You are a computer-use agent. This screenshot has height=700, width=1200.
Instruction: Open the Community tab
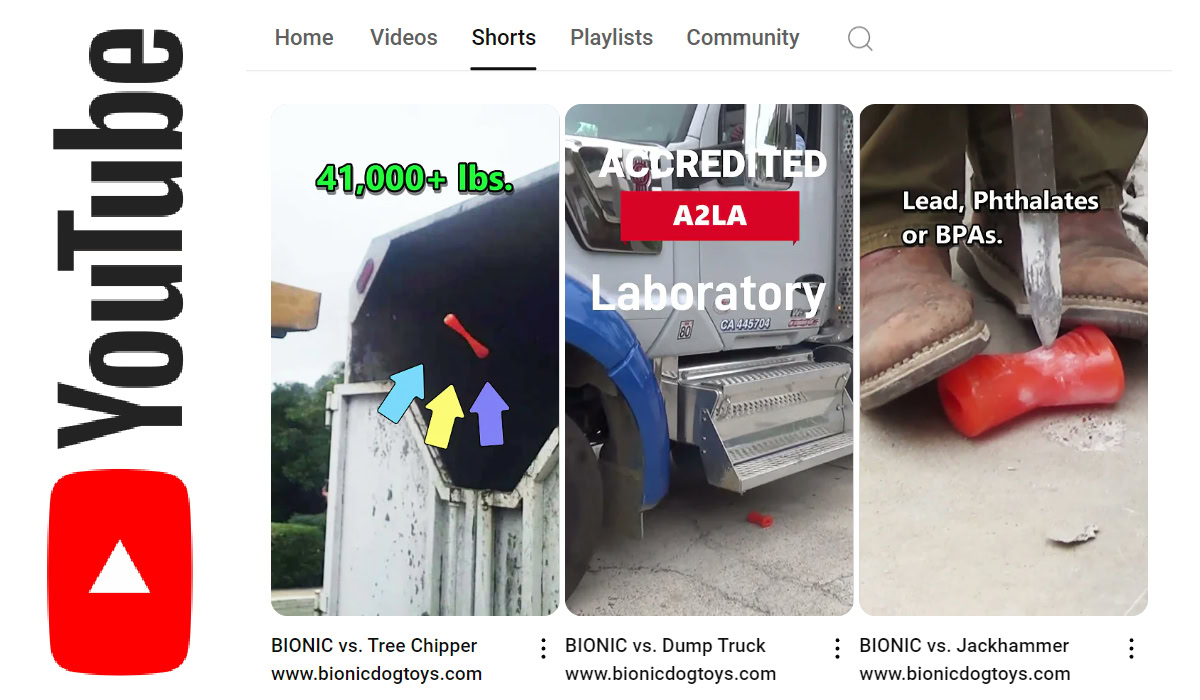pos(743,38)
